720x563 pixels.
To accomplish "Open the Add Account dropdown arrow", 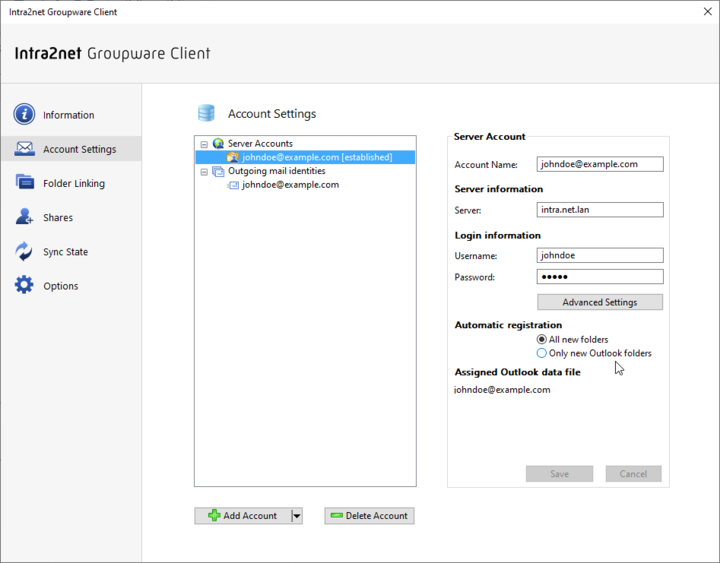I will click(297, 516).
